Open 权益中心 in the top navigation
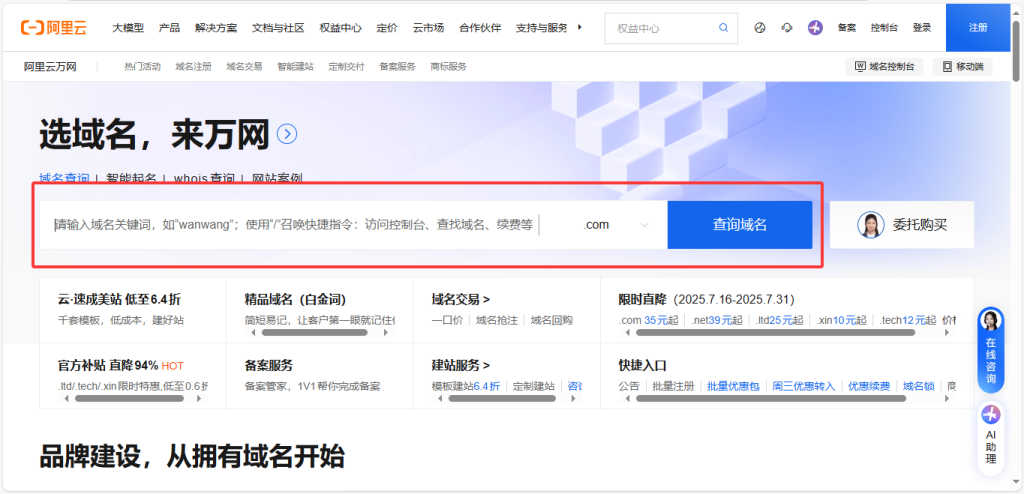This screenshot has height=494, width=1024. (340, 27)
